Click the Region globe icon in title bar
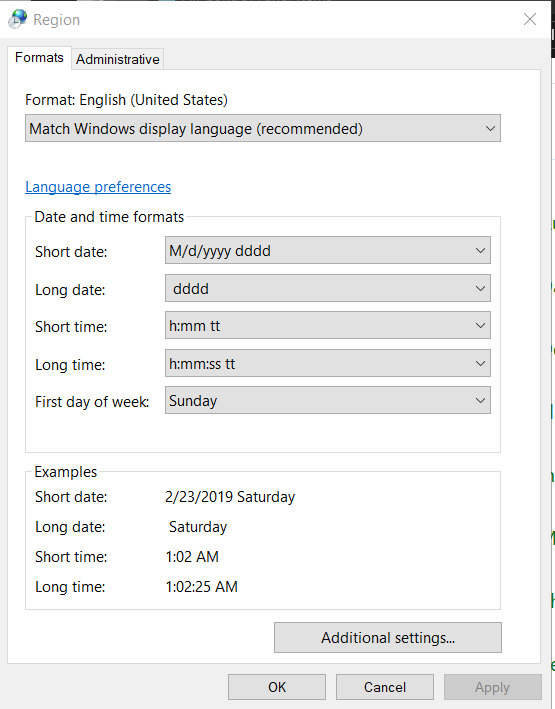555x709 pixels. [18, 19]
